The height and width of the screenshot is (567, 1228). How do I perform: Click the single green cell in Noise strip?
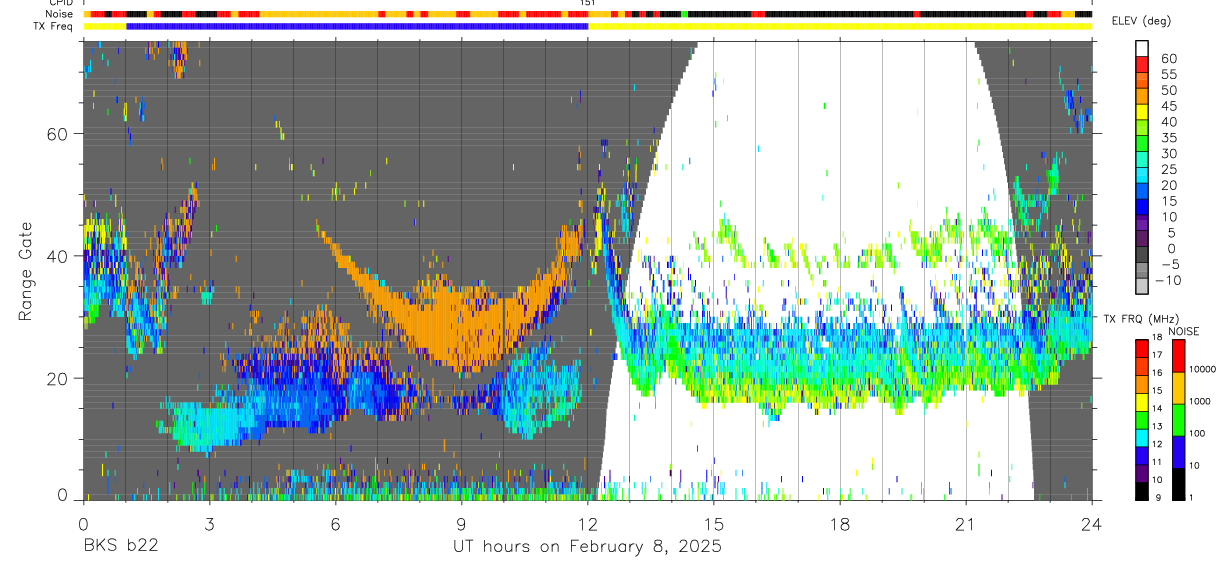coord(684,14)
